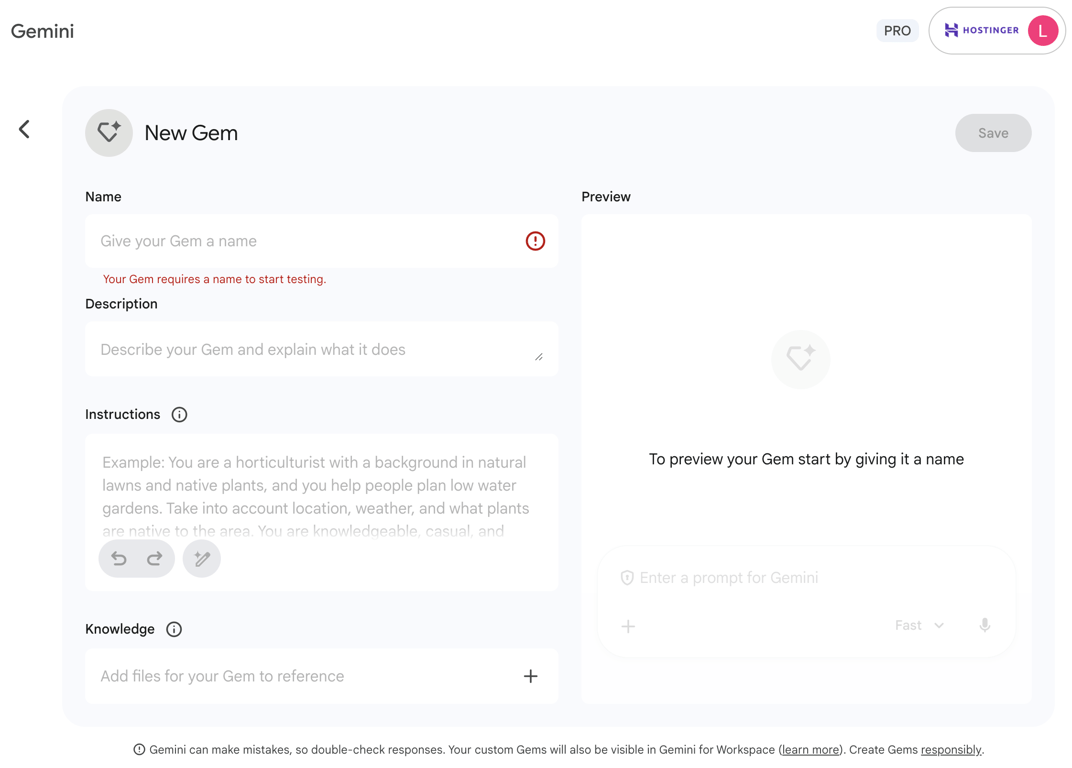Click the PRO badge in the header
Viewport: 1072px width, 768px height.
pos(897,30)
